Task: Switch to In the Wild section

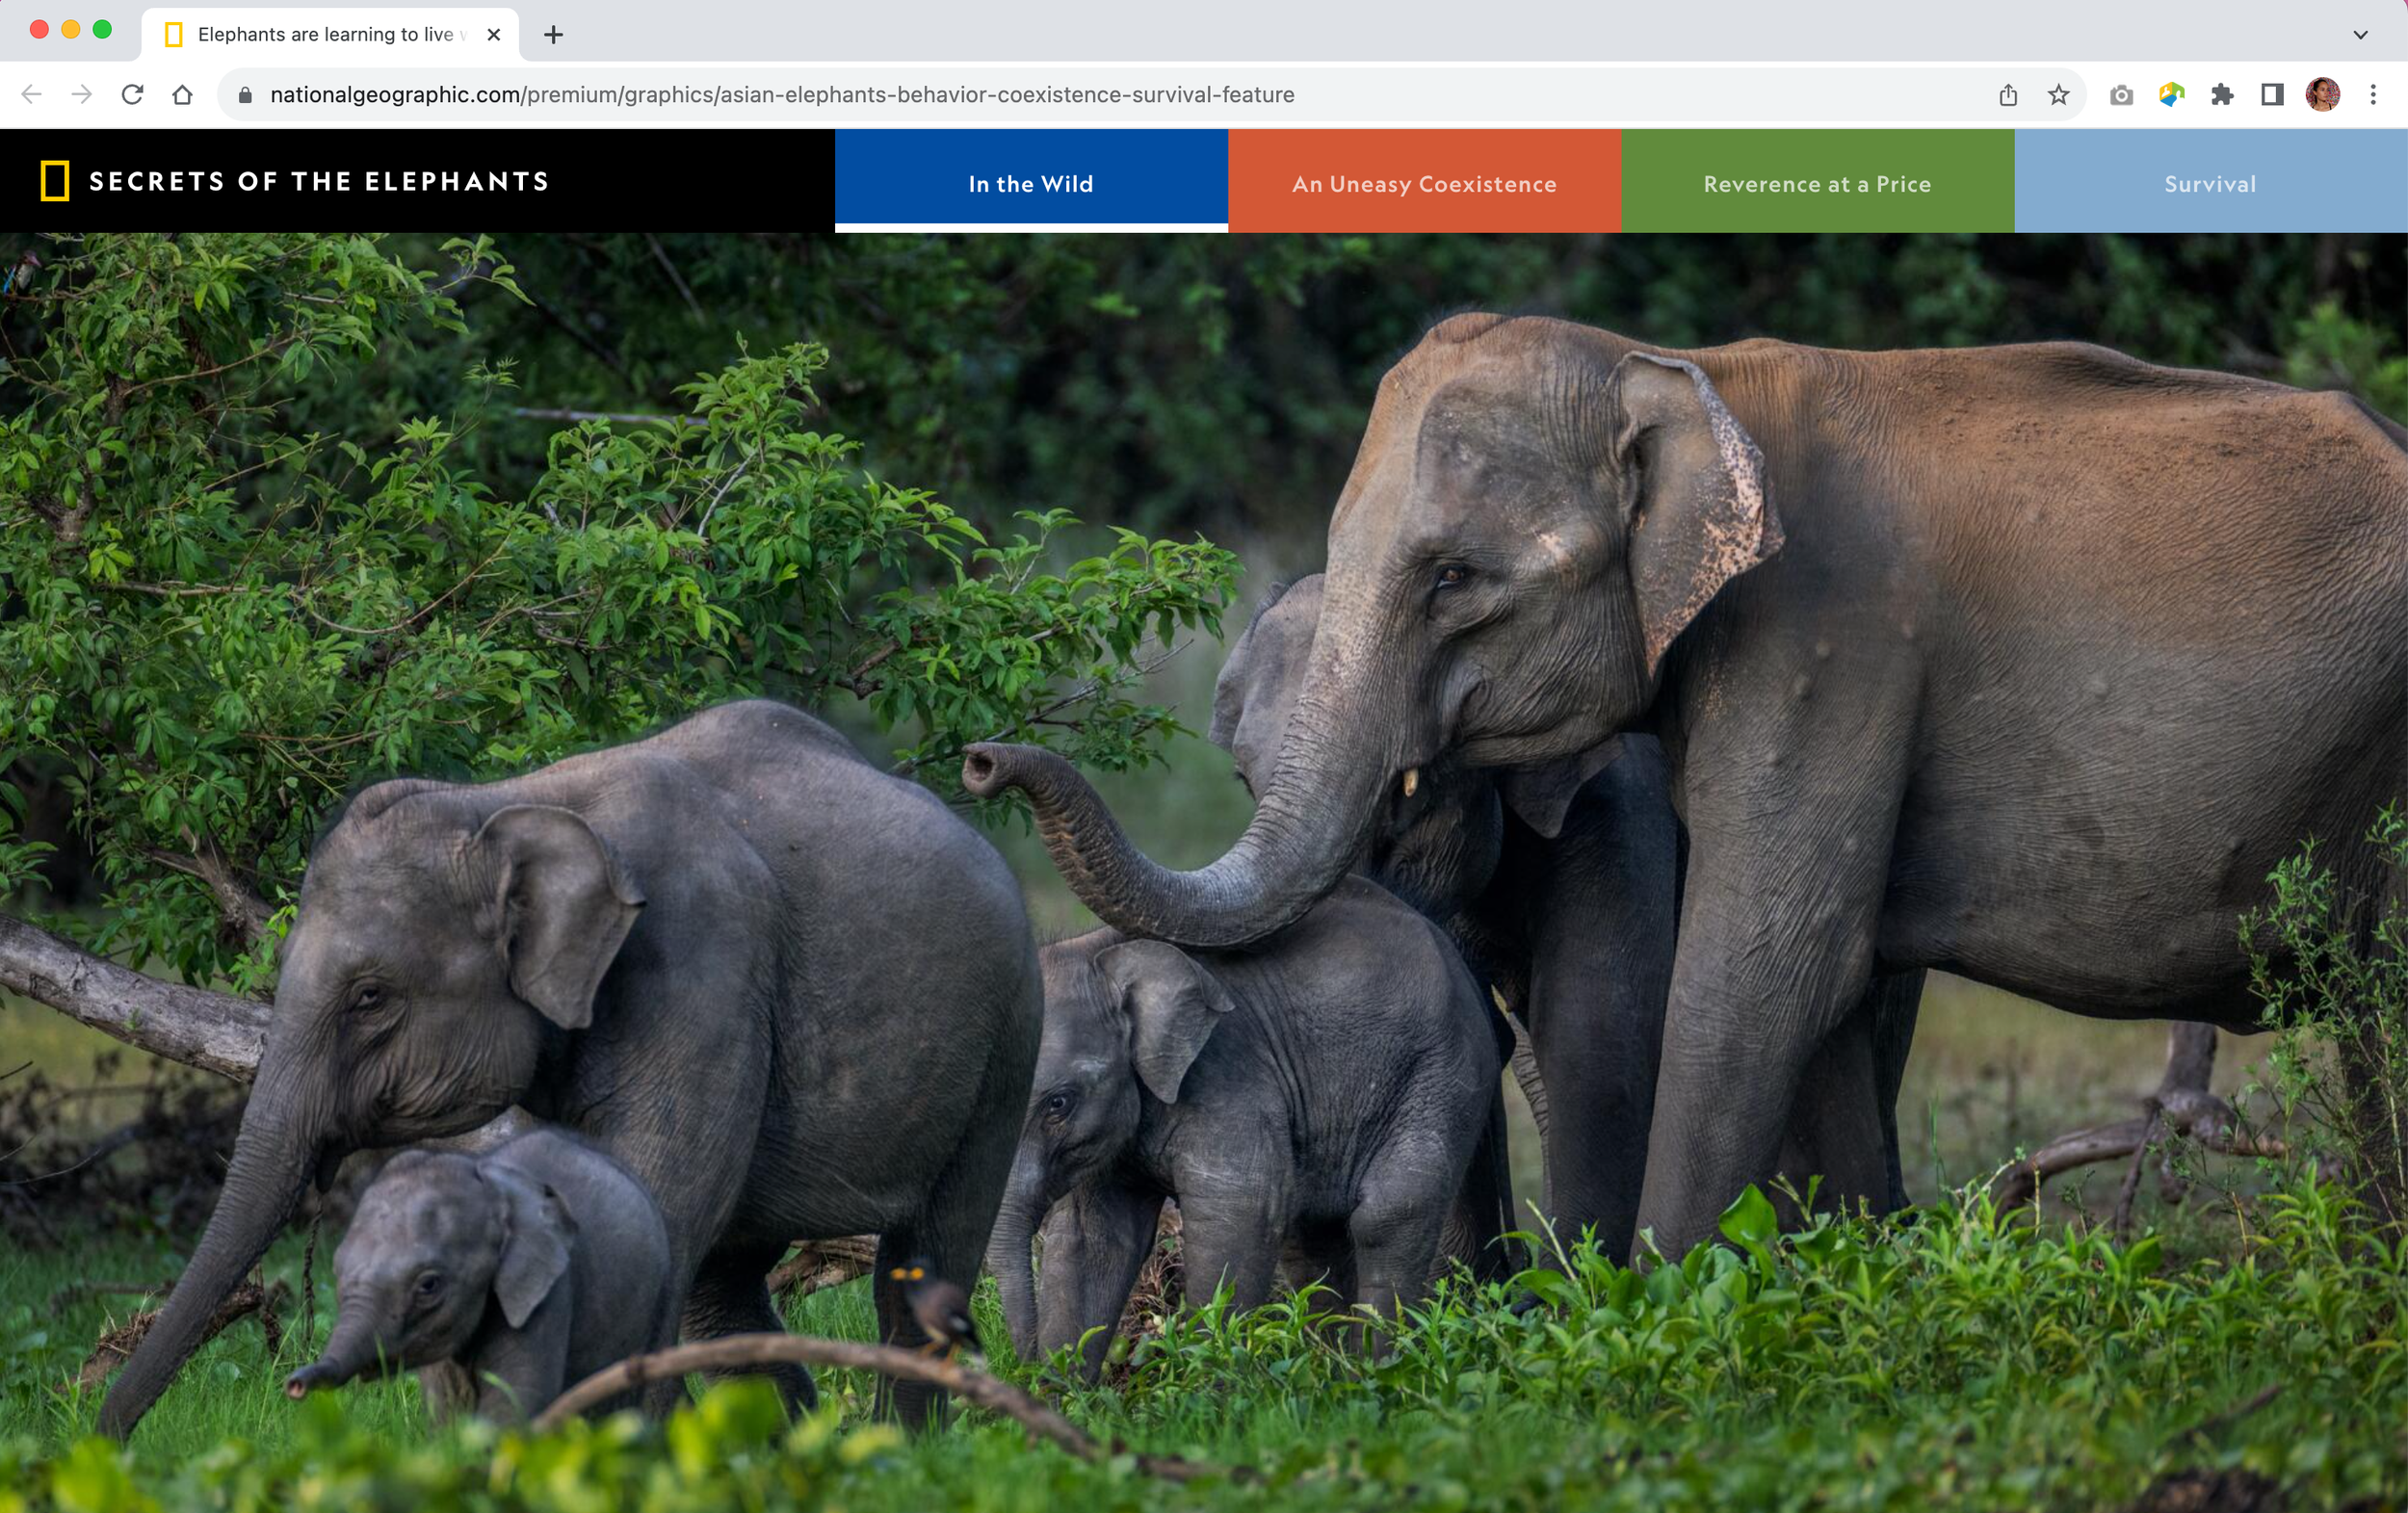Action: tap(1030, 184)
